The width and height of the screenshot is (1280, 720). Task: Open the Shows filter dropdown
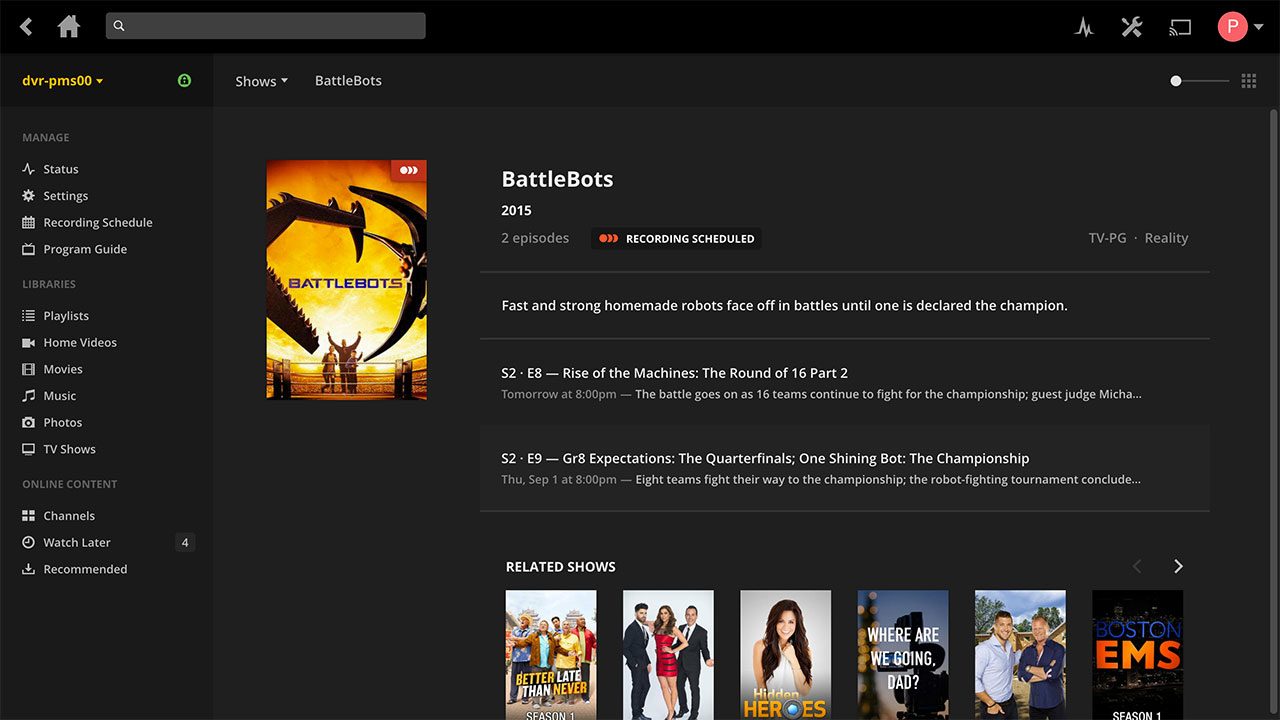[x=261, y=81]
